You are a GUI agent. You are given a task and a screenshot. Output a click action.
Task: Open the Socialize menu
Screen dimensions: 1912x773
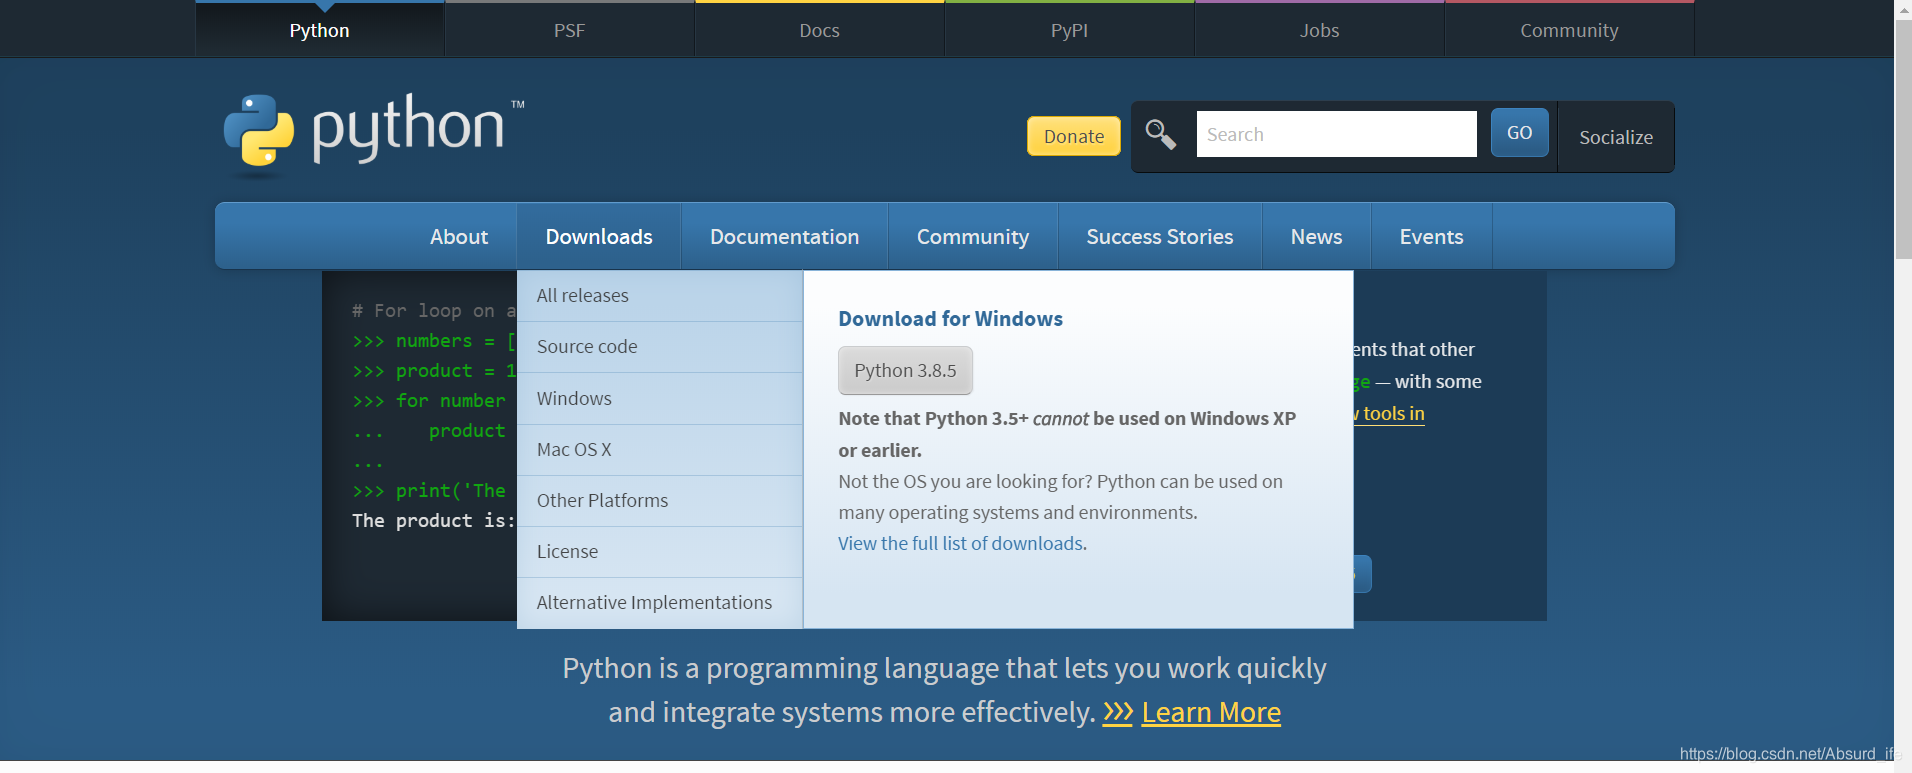[1616, 137]
